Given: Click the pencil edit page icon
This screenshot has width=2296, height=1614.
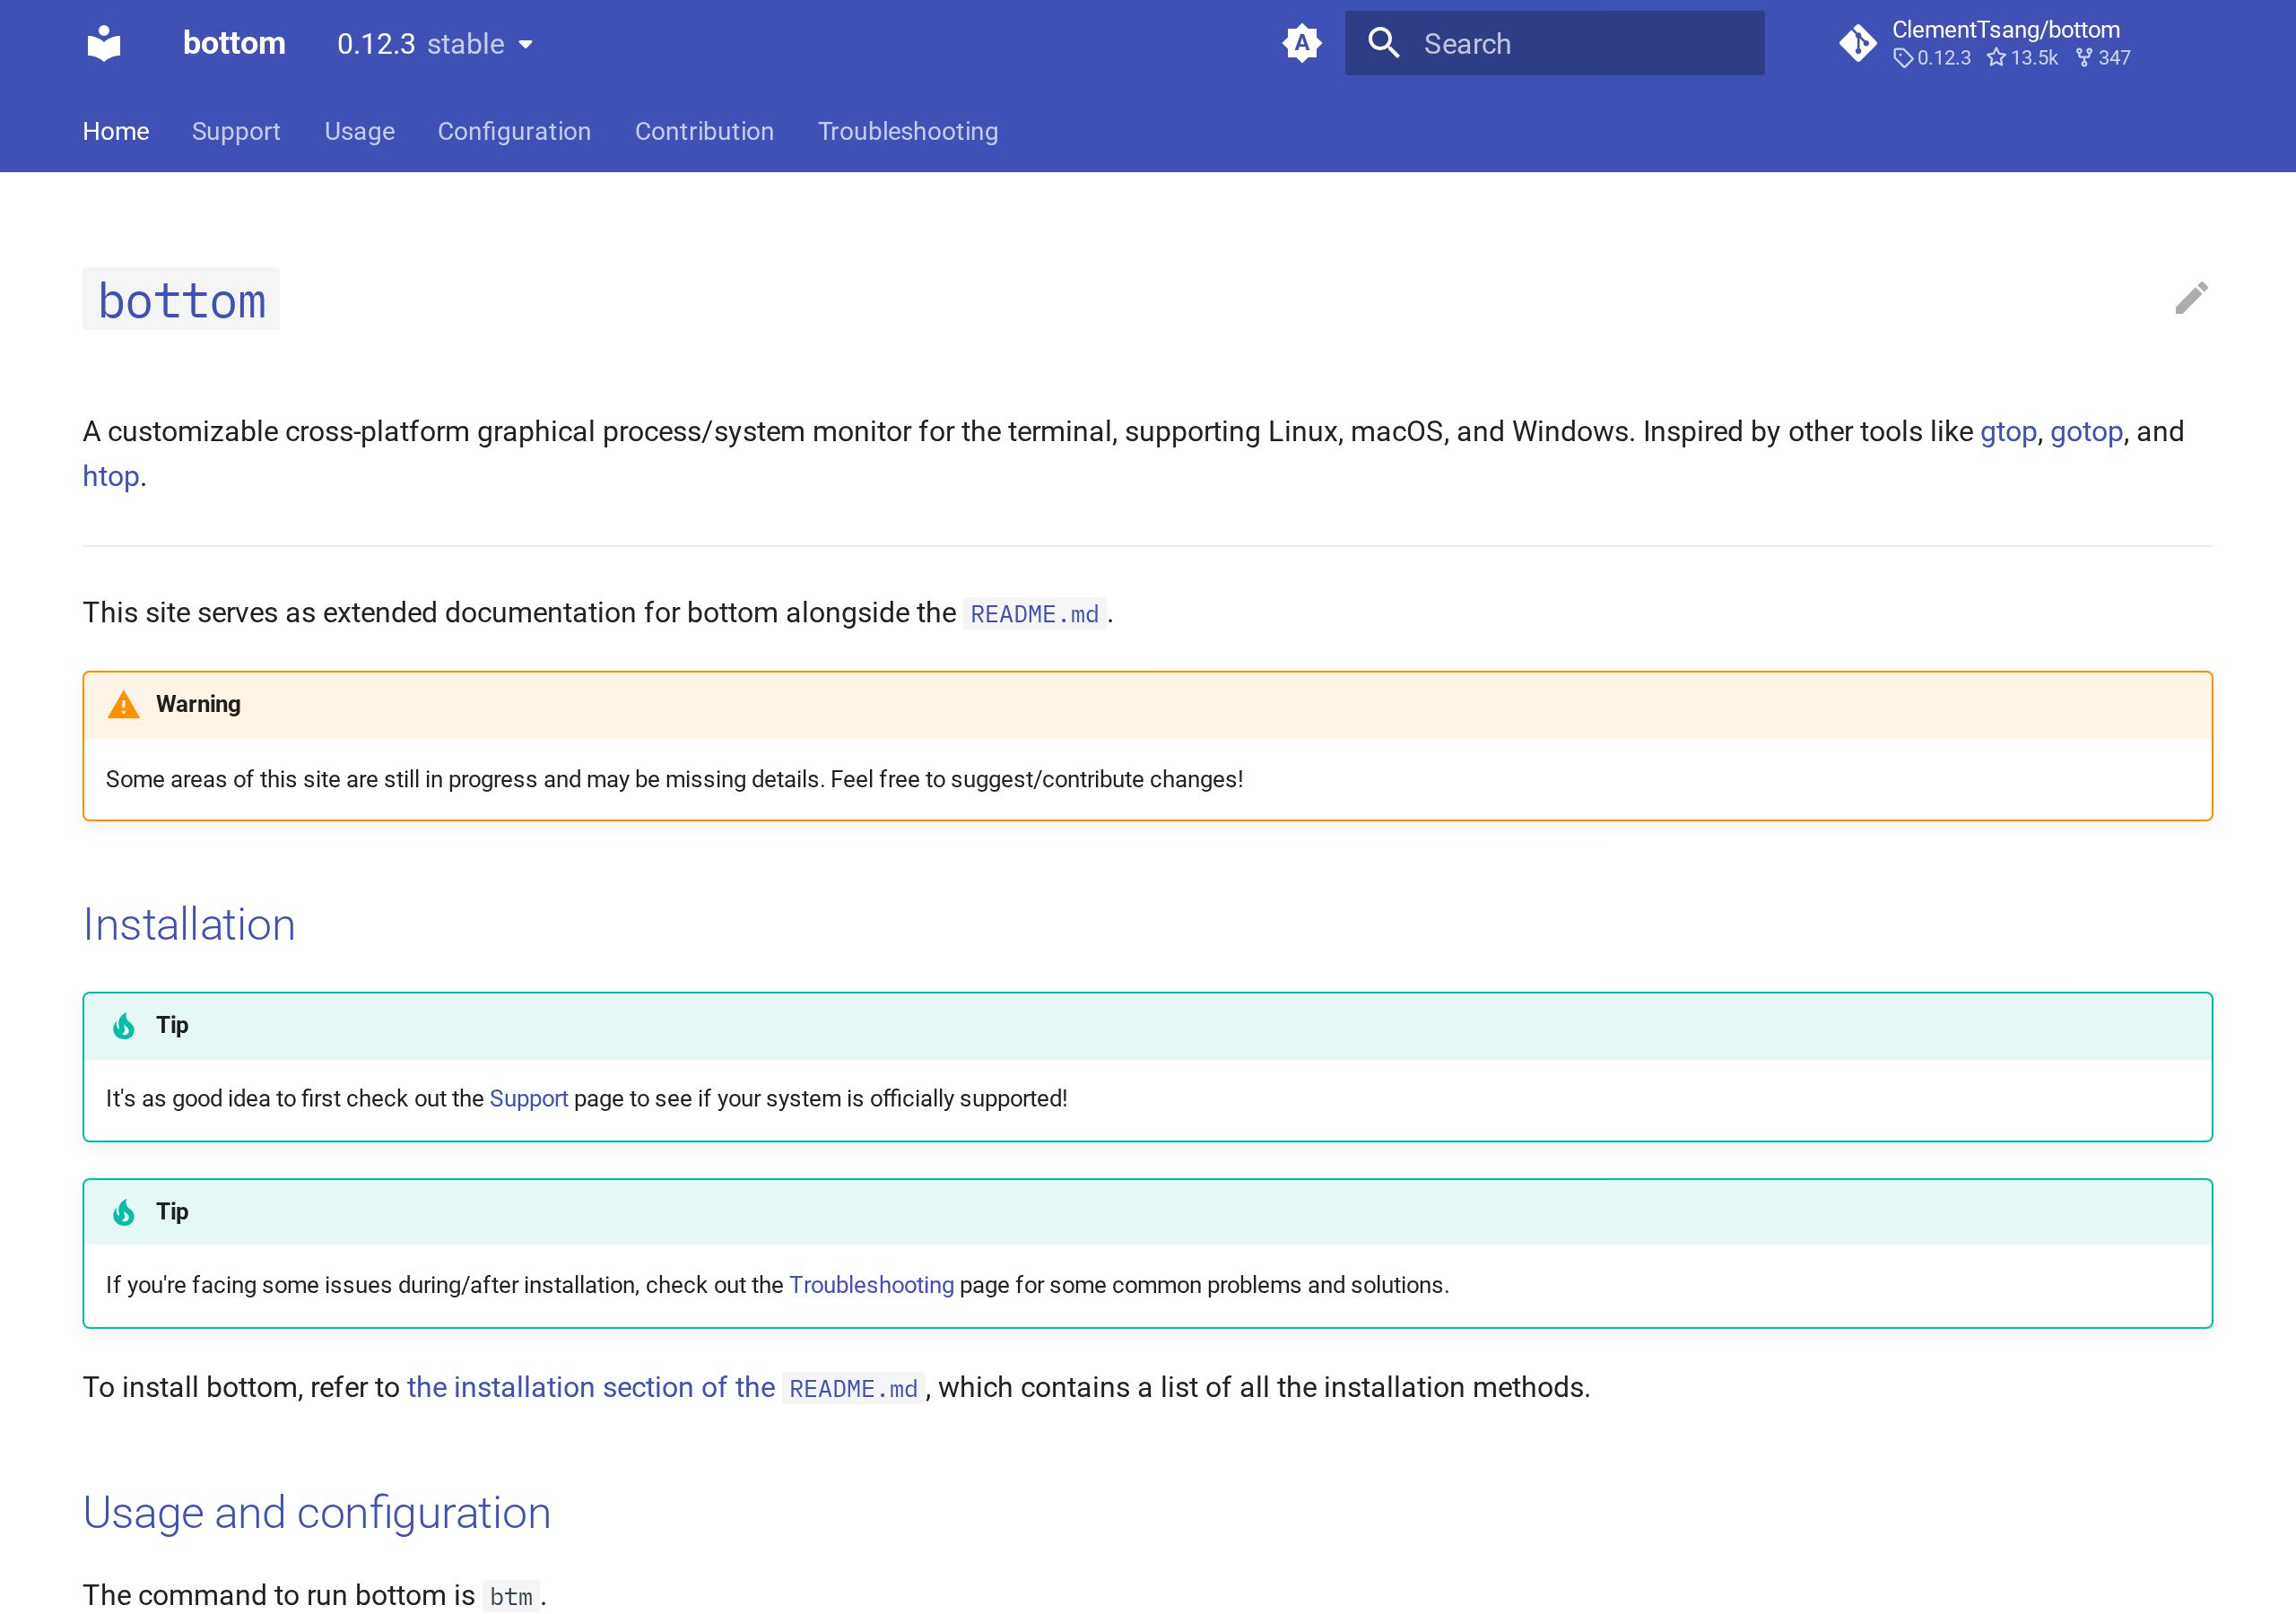Looking at the screenshot, I should 2190,298.
